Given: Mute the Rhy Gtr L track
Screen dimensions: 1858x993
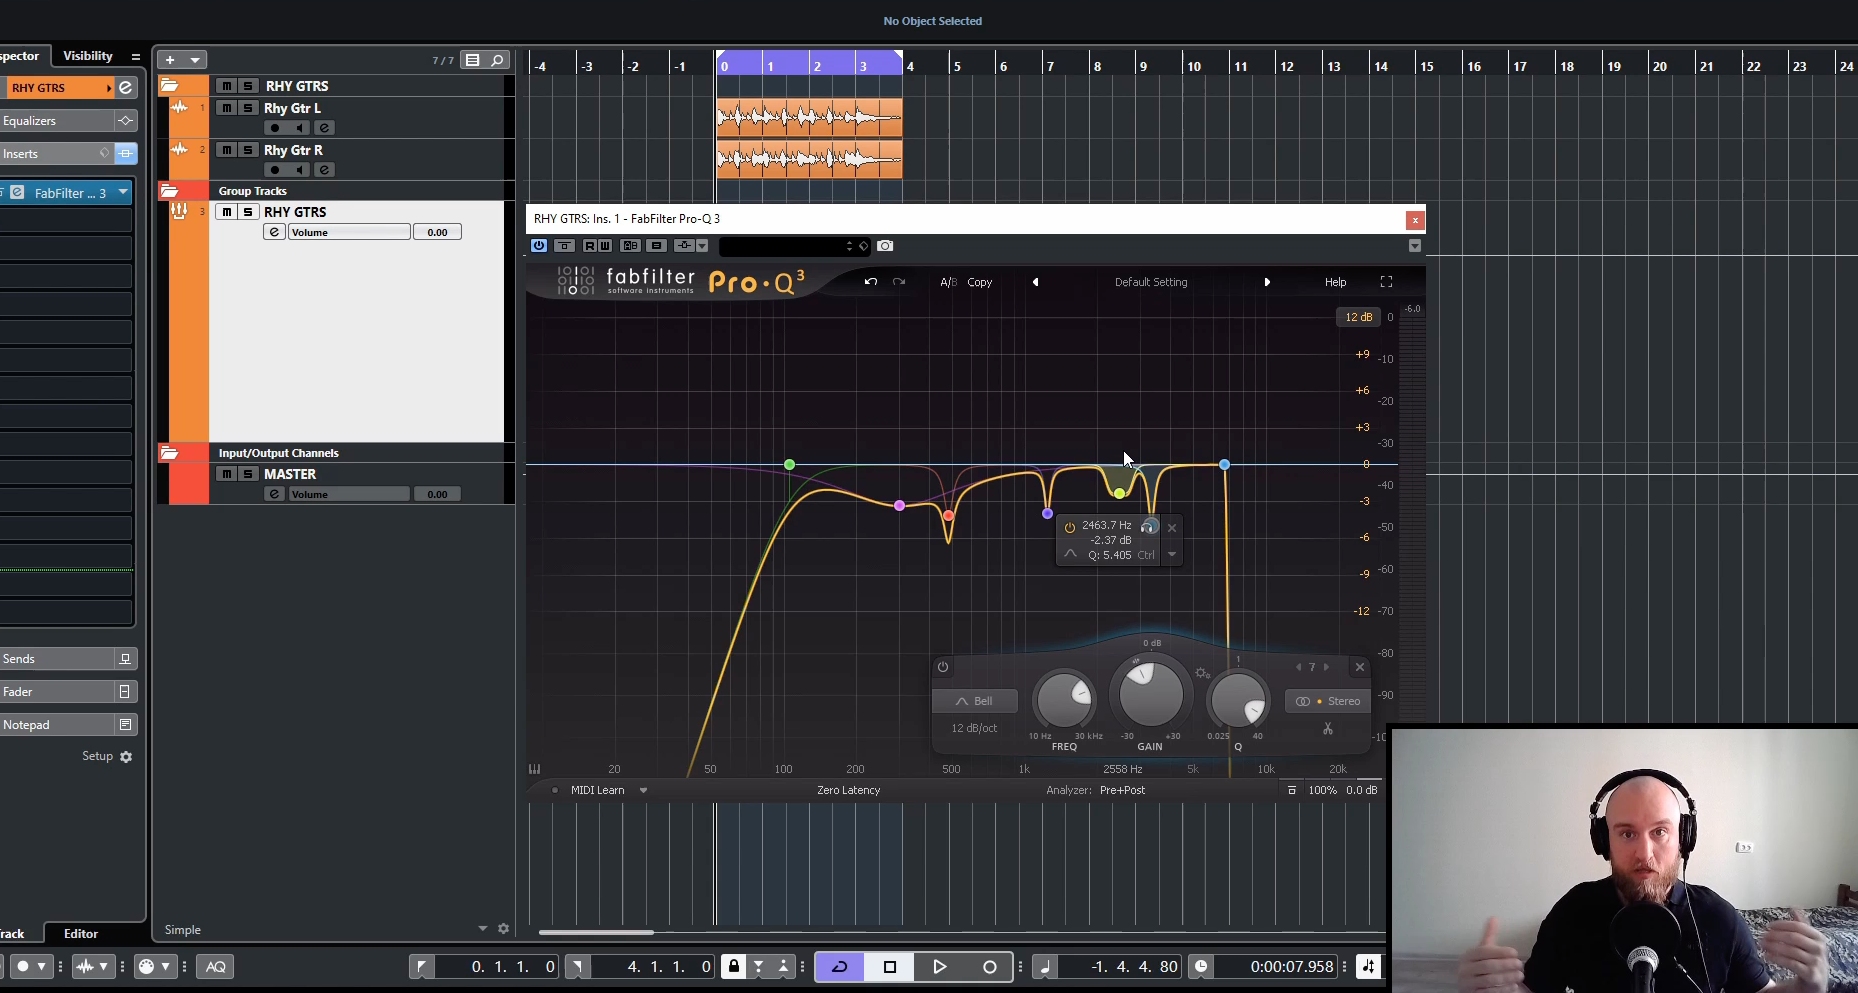Looking at the screenshot, I should click(227, 108).
